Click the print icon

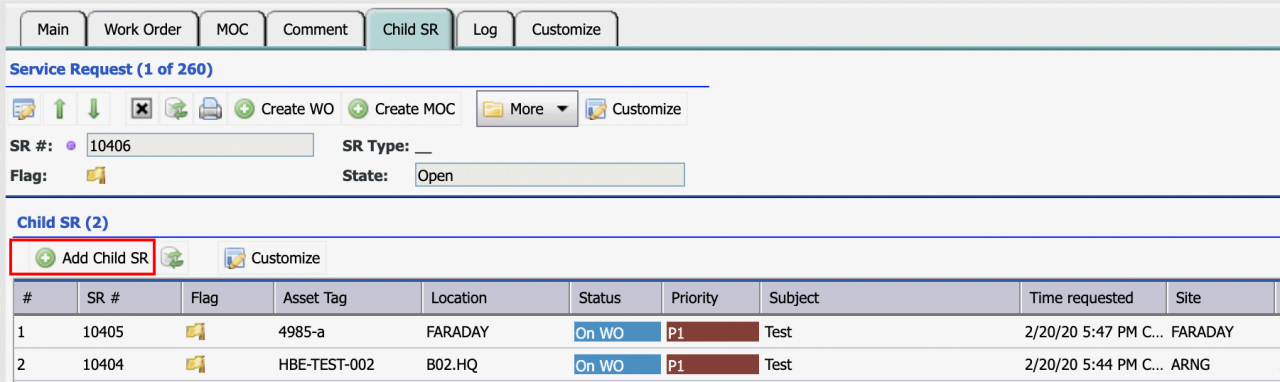coord(210,109)
